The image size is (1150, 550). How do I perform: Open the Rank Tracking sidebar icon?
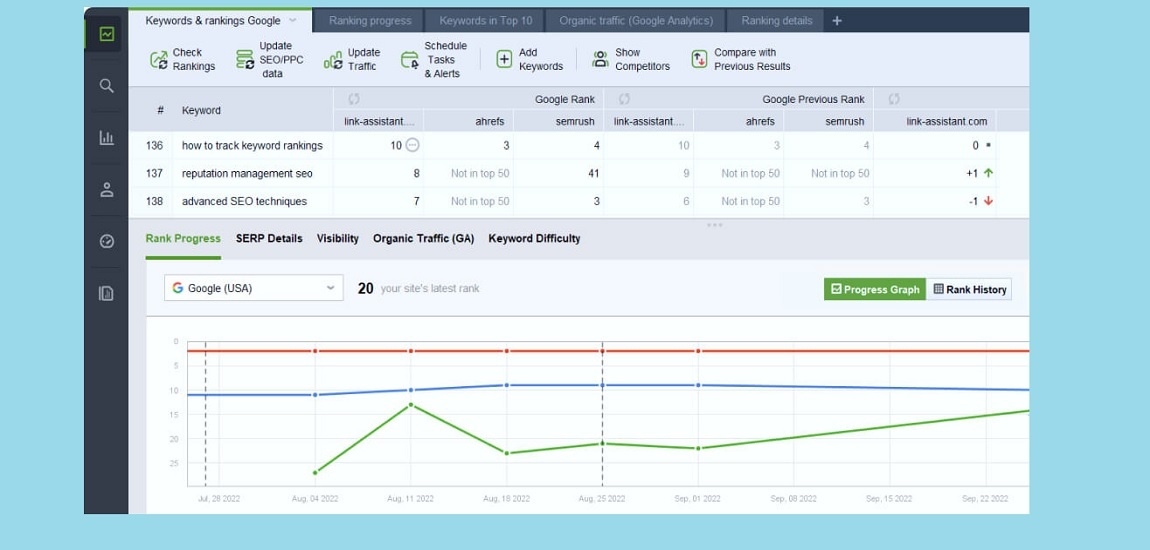[107, 34]
